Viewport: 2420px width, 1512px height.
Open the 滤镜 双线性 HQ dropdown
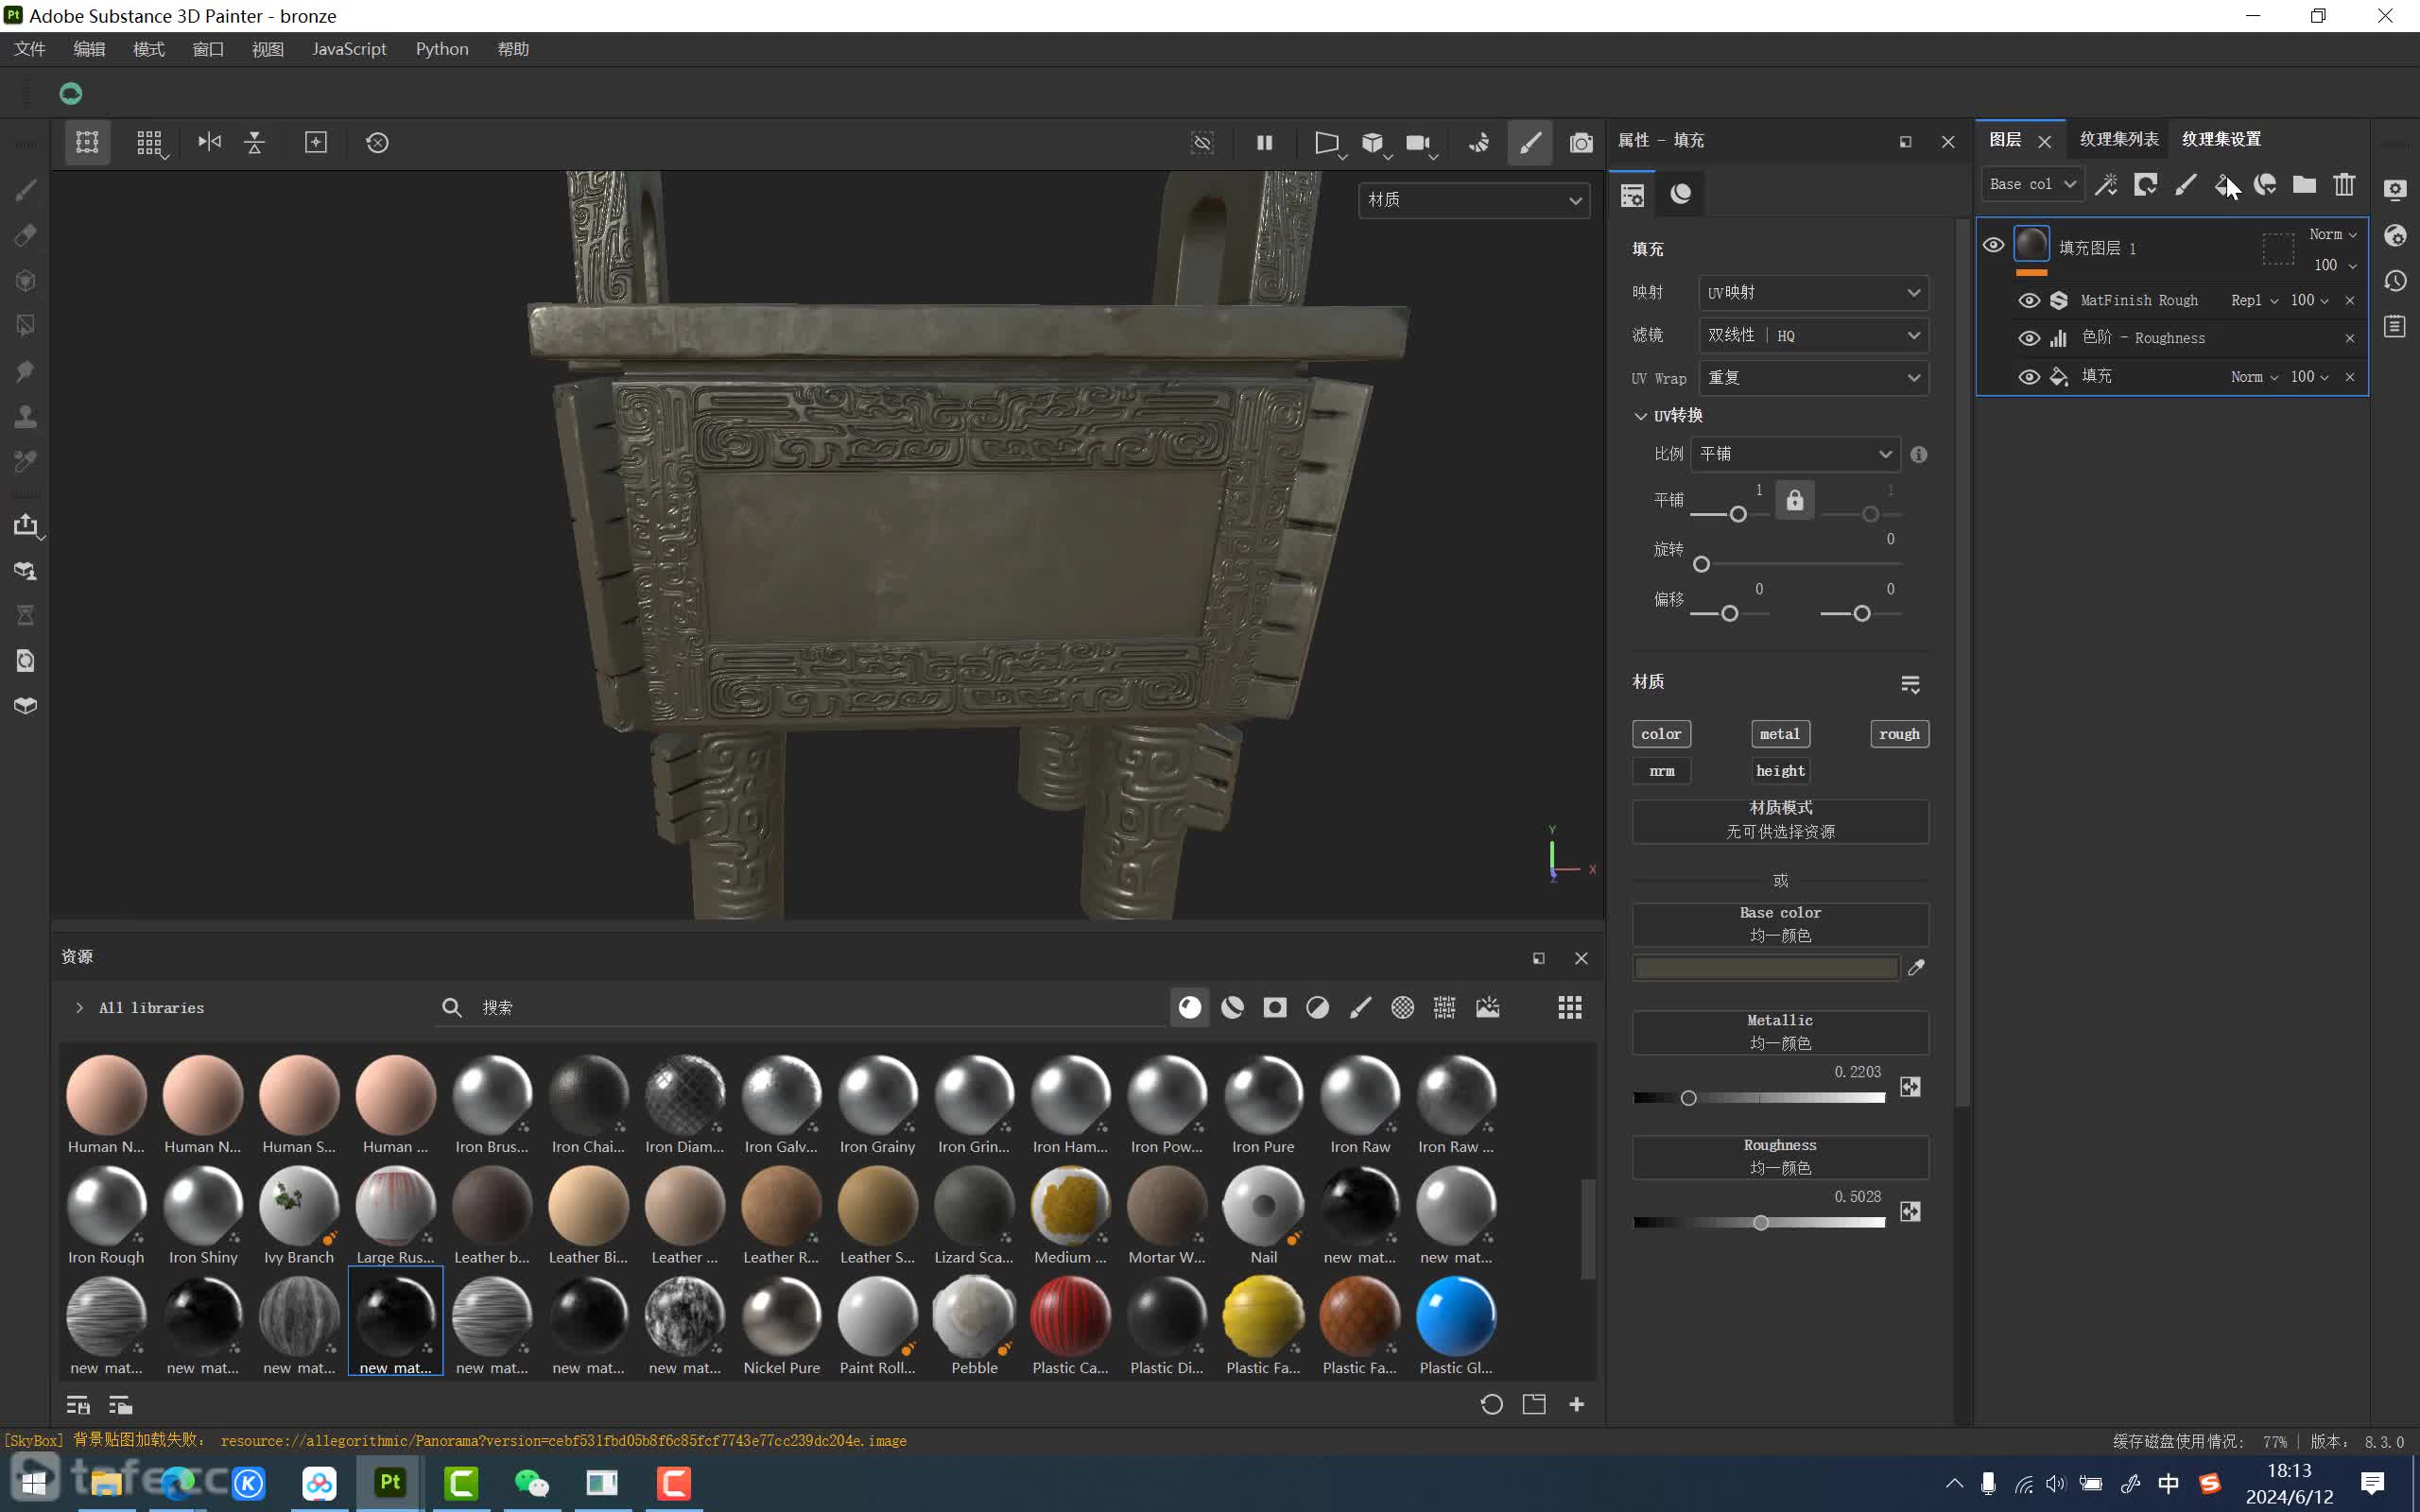(x=1813, y=335)
